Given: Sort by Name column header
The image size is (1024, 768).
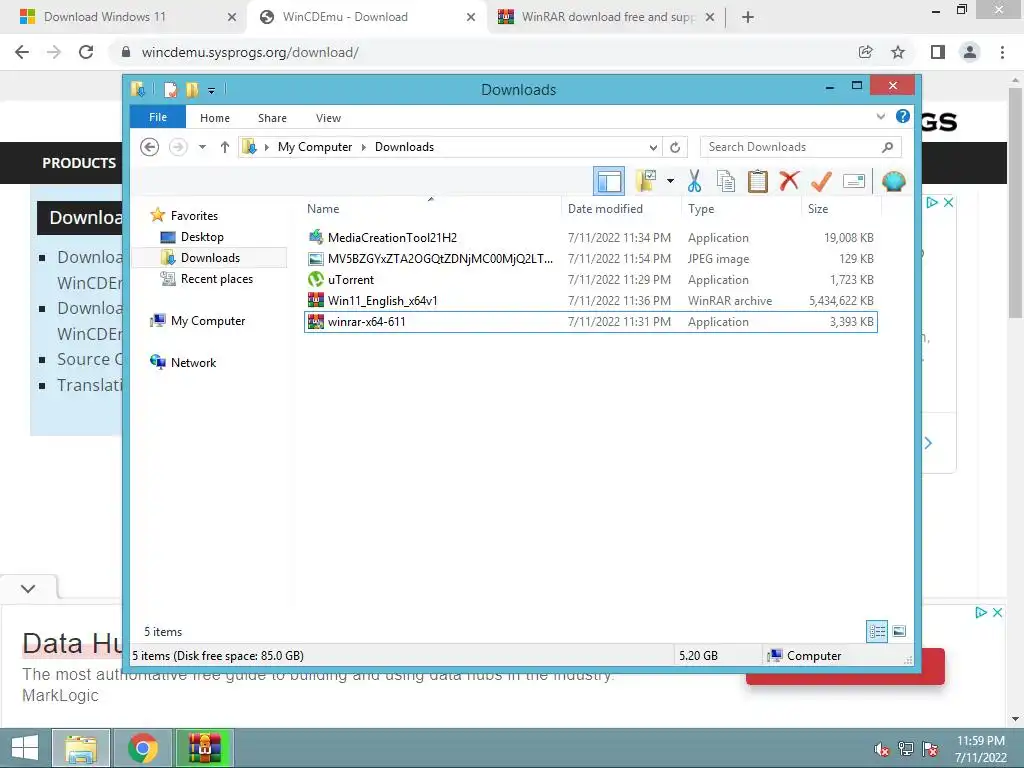Looking at the screenshot, I should 431,209.
